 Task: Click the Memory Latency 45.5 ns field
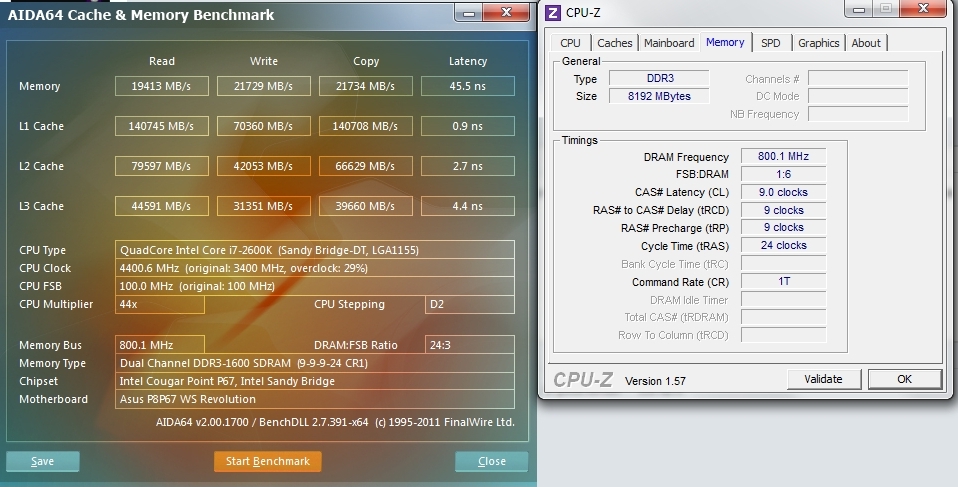coord(467,86)
